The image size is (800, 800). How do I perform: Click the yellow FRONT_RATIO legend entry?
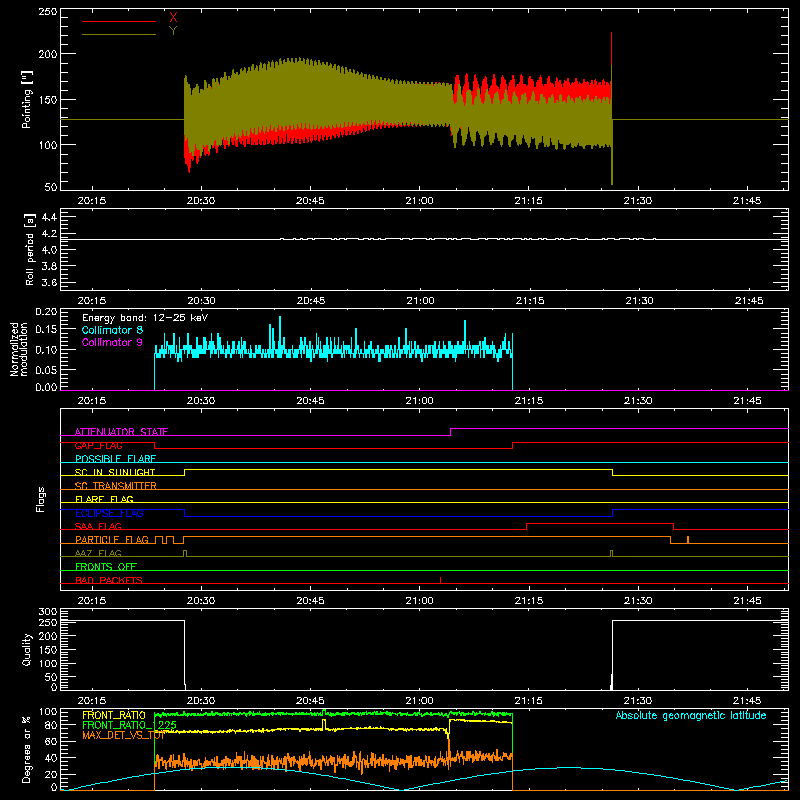(x=114, y=715)
